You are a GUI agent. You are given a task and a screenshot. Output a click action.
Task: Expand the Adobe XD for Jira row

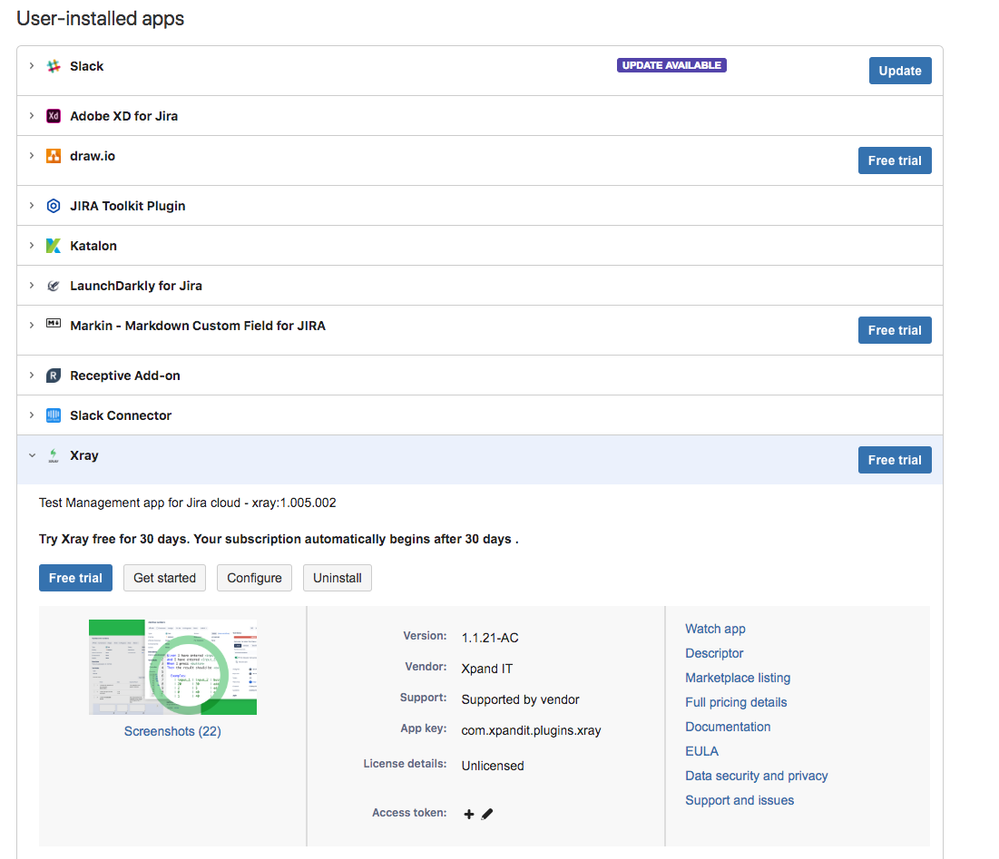(x=31, y=115)
